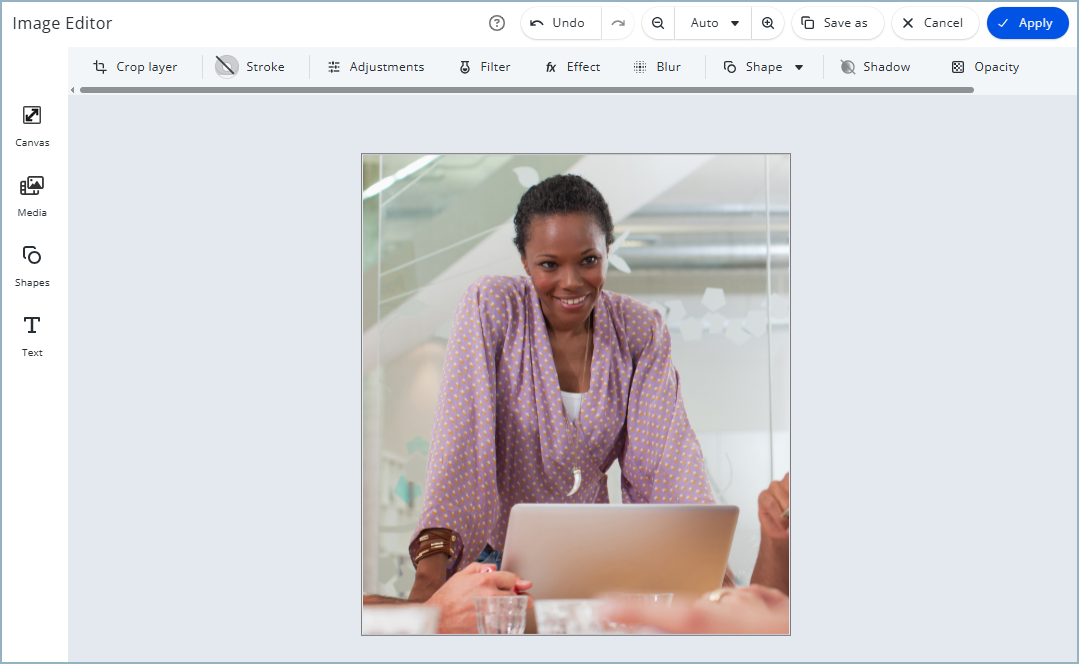Click the Stroke color swatch
This screenshot has width=1079, height=664.
click(227, 67)
